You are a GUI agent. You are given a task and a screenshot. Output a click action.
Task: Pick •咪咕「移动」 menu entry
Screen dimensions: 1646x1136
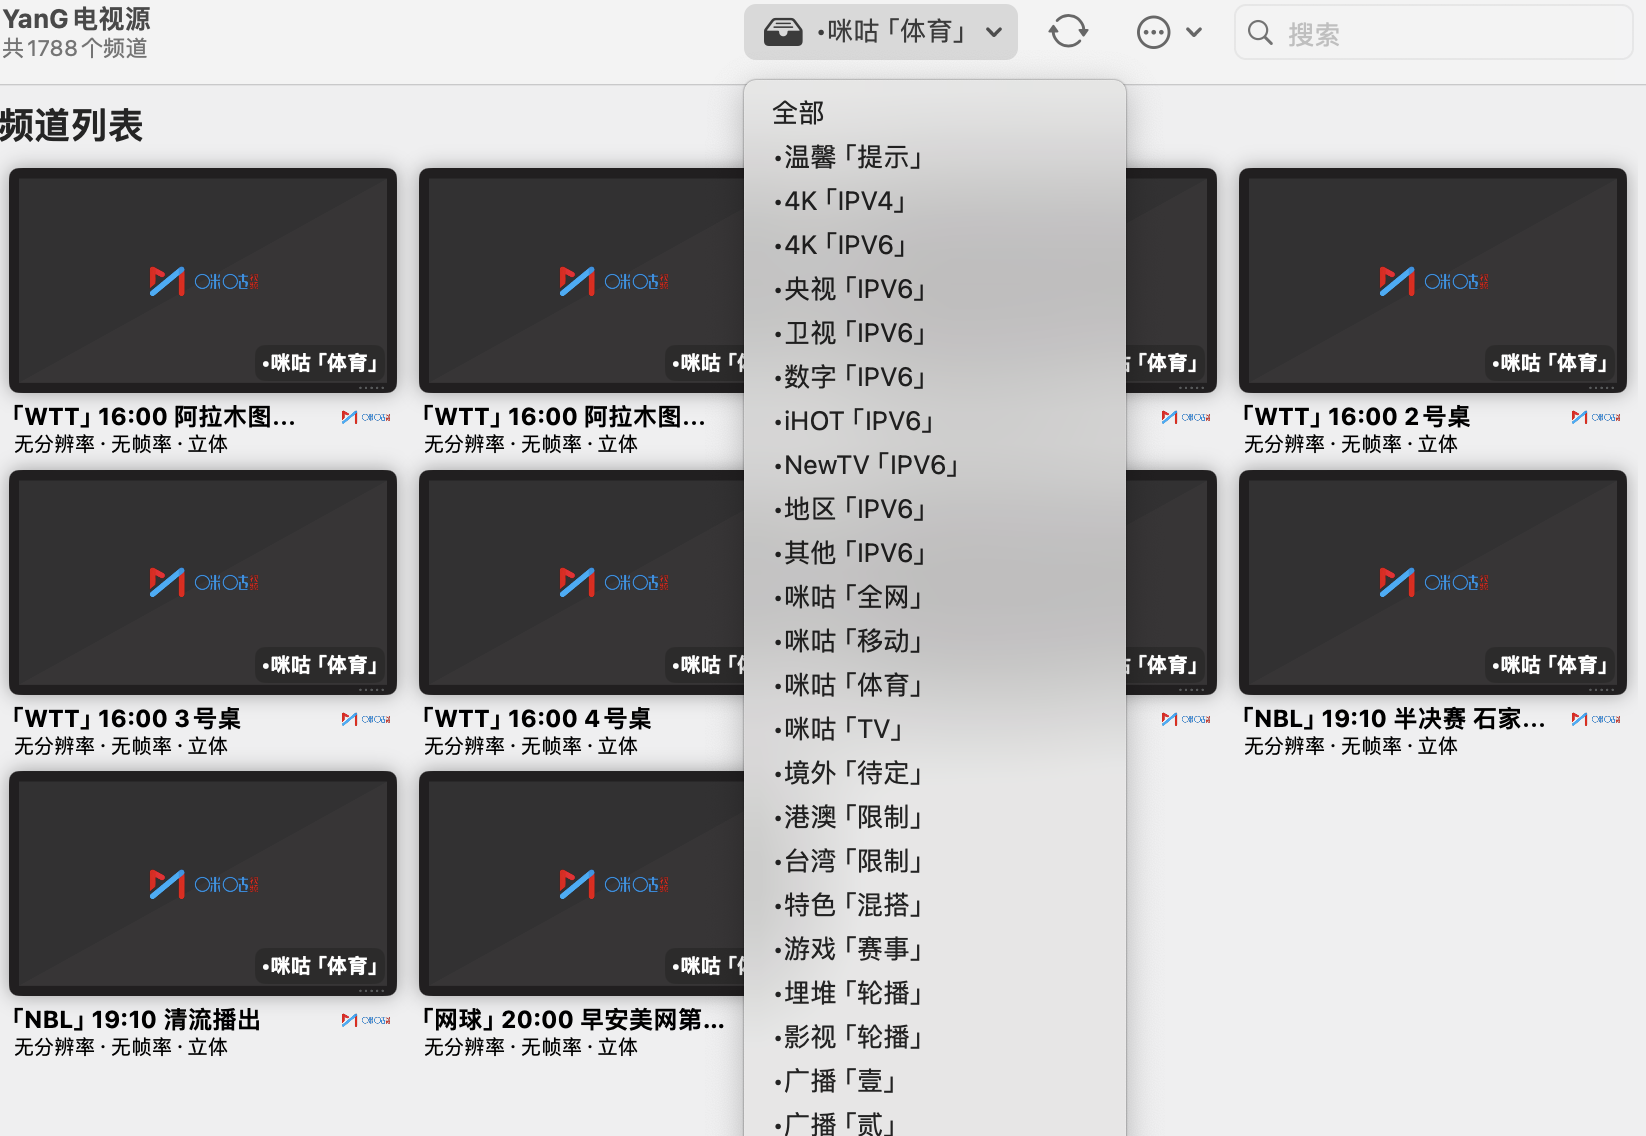pyautogui.click(x=935, y=641)
